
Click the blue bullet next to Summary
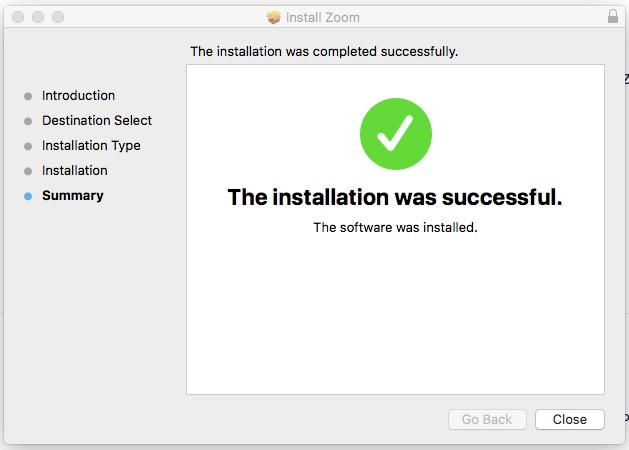point(28,196)
